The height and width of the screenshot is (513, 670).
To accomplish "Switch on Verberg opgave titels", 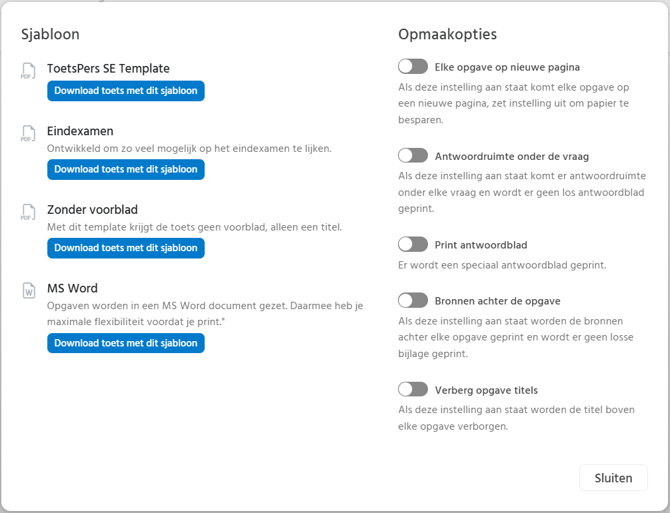I will [413, 389].
